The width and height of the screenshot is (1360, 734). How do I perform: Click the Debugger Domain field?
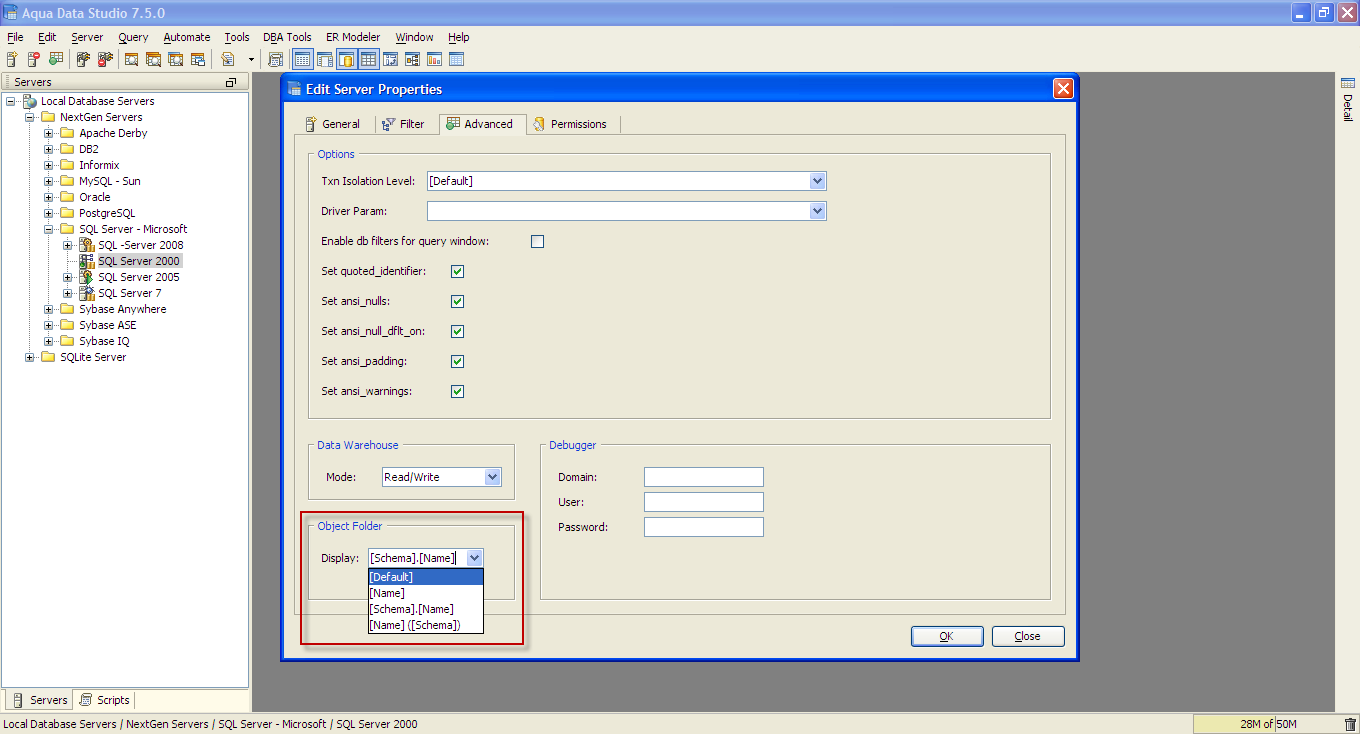[x=704, y=477]
